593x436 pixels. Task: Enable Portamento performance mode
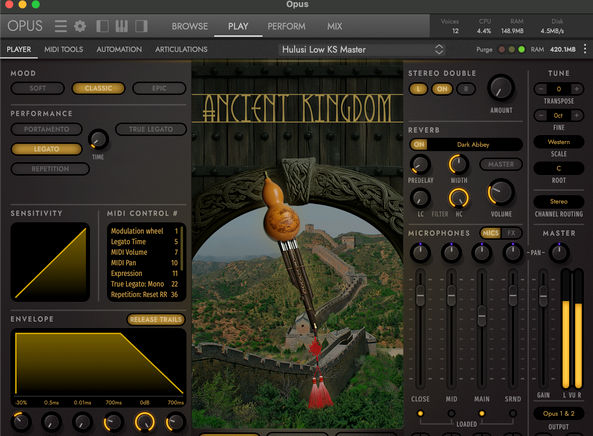(x=47, y=129)
